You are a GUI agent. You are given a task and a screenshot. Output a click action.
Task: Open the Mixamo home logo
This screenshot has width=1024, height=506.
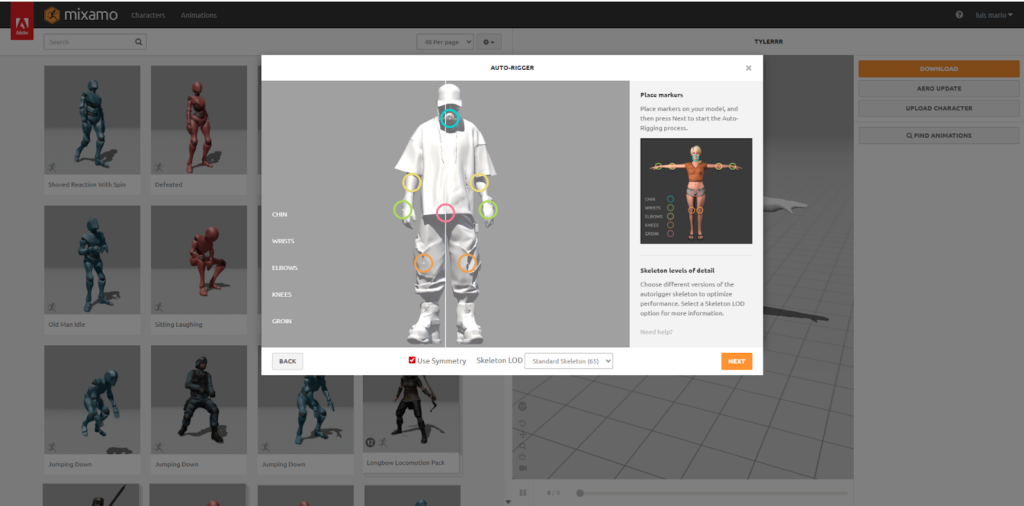point(81,14)
